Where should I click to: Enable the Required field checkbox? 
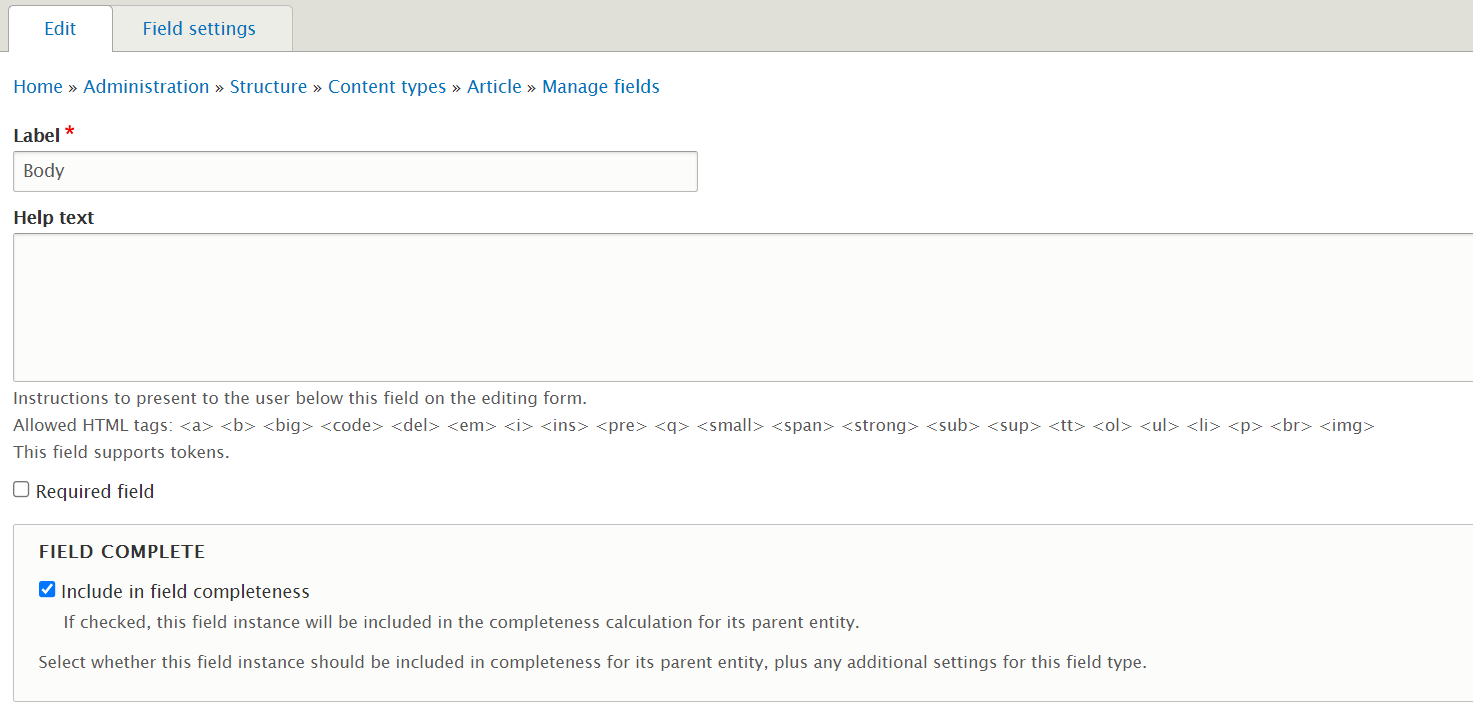click(21, 489)
